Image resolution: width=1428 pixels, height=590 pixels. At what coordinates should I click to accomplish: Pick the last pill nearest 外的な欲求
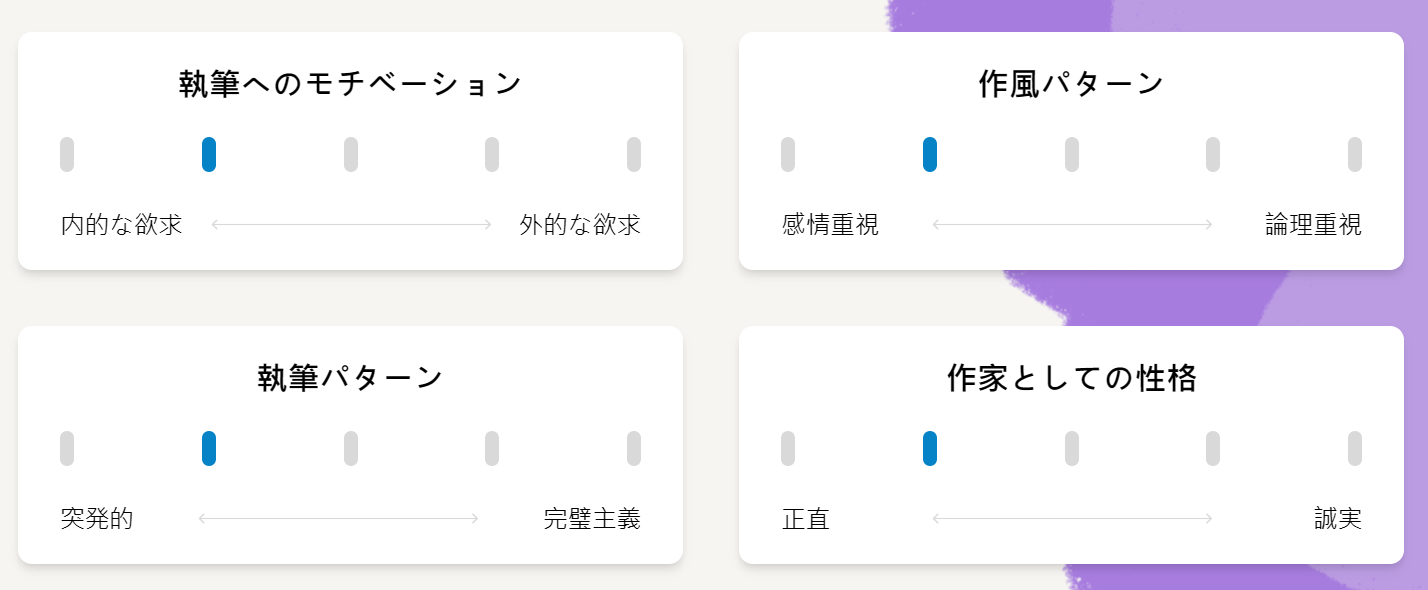click(634, 155)
